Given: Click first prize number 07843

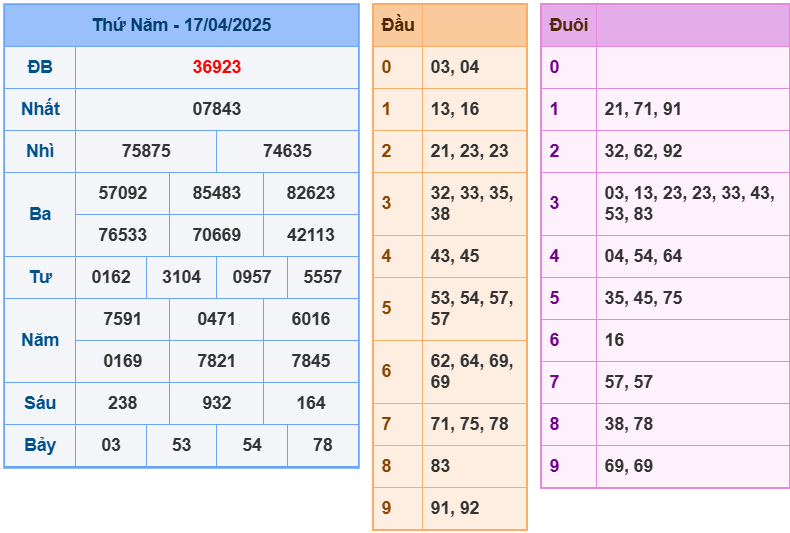Looking at the screenshot, I should (x=217, y=109).
